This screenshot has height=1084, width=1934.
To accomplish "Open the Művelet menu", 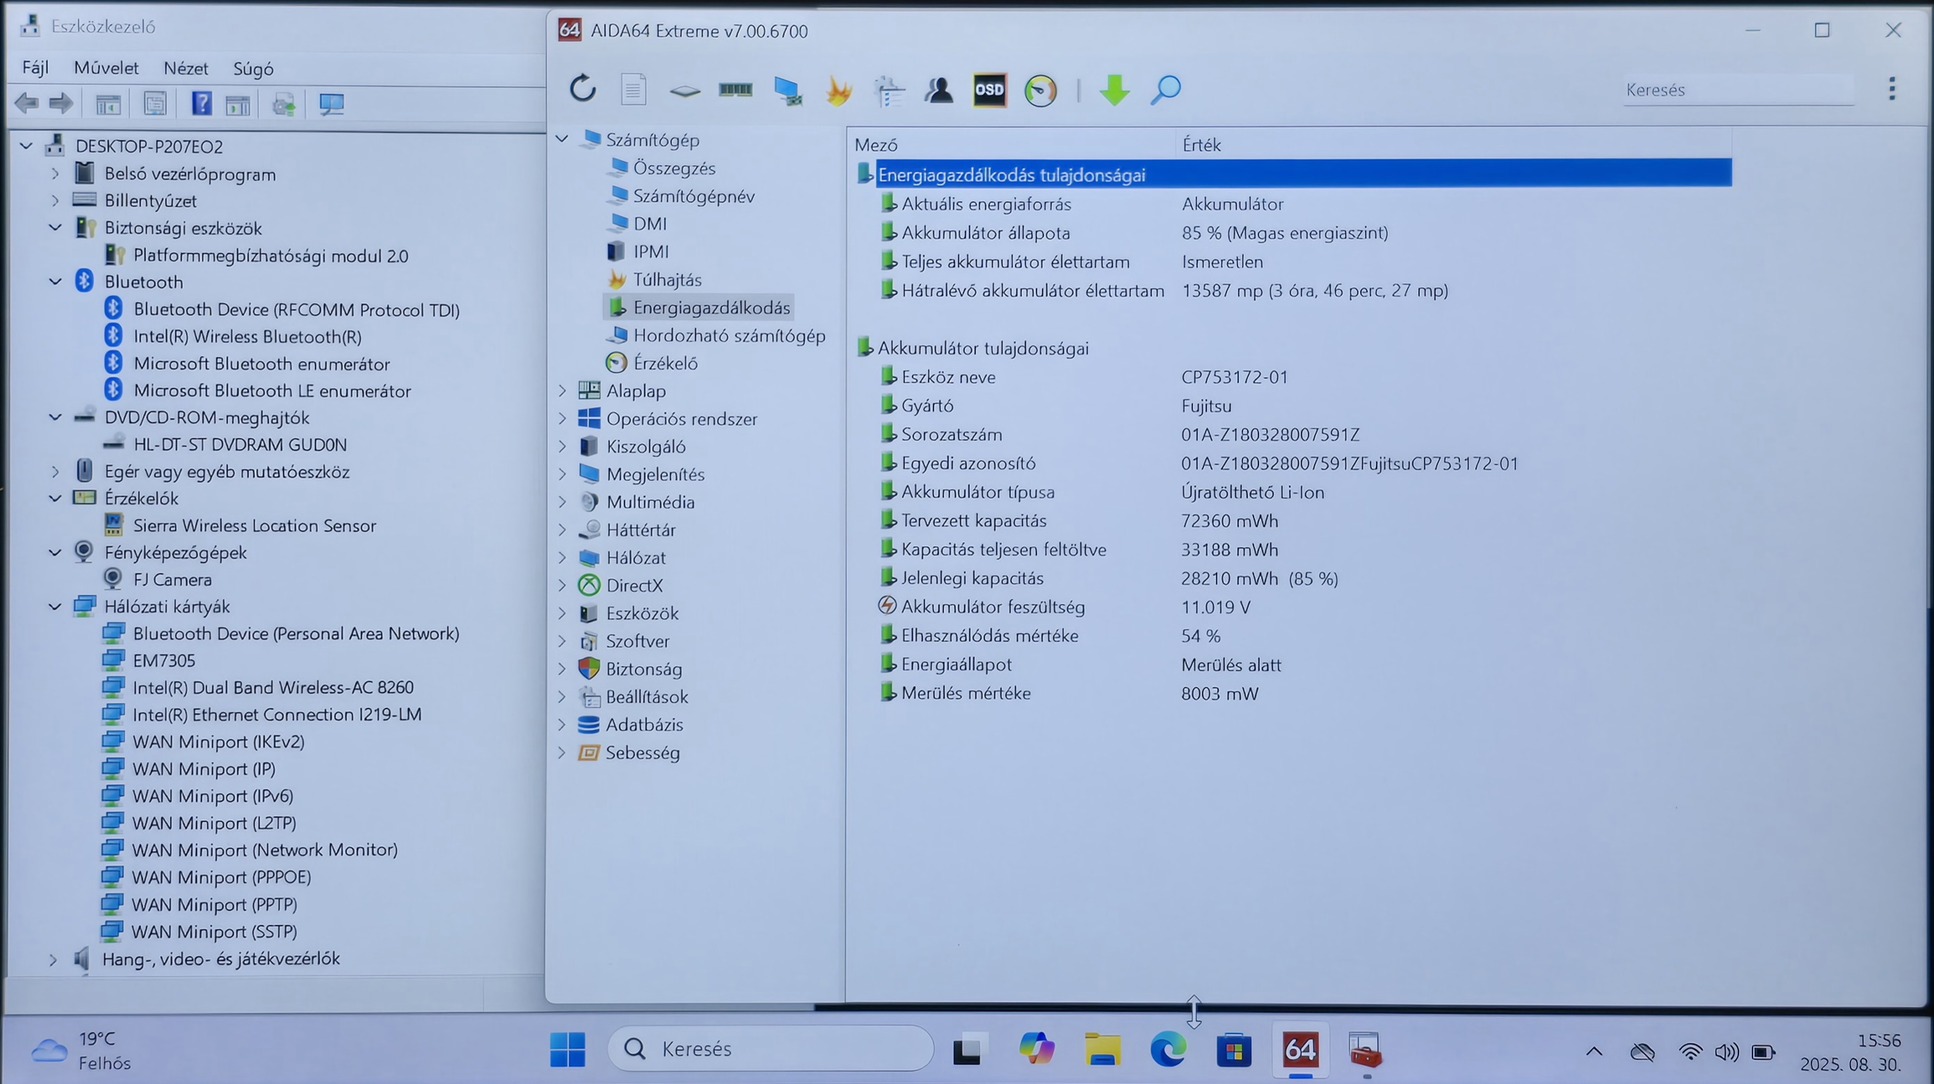I will [106, 68].
